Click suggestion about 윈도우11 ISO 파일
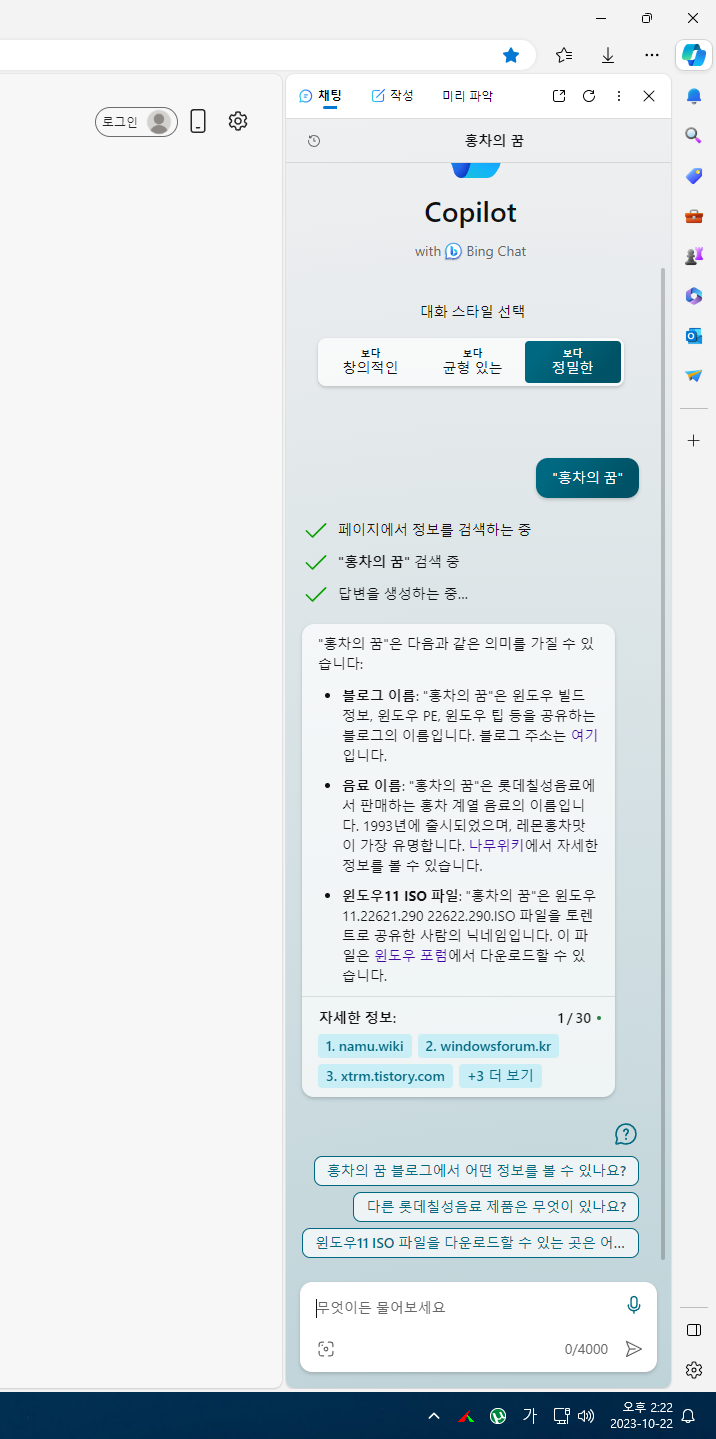The image size is (716, 1439). (470, 1243)
